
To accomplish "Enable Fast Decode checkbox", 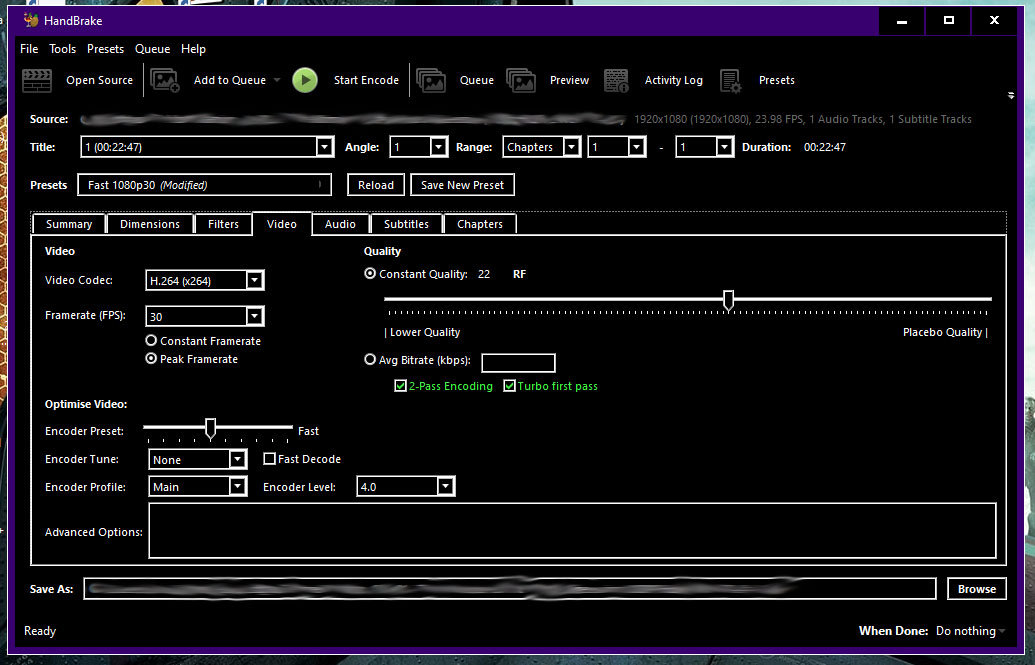I will click(x=269, y=458).
